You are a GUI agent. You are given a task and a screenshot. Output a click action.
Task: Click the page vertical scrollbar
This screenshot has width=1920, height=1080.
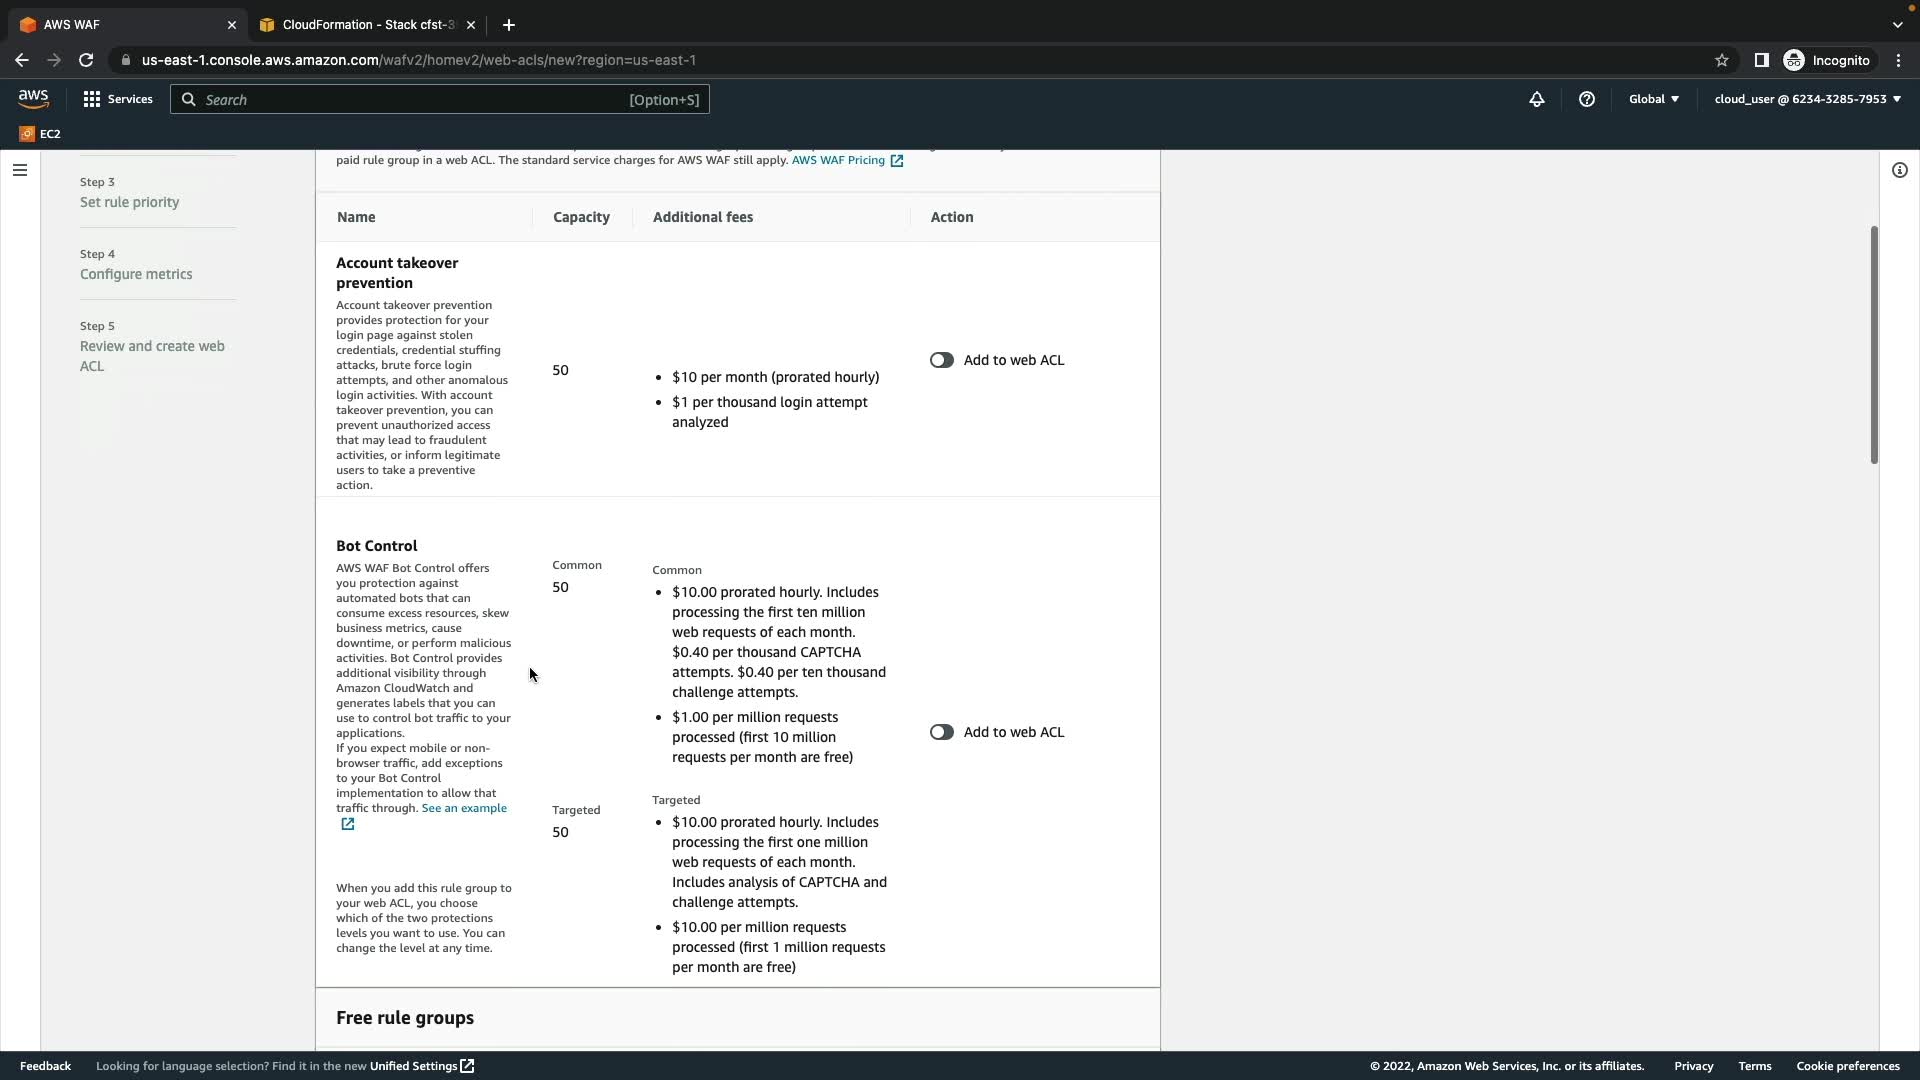pyautogui.click(x=1874, y=345)
